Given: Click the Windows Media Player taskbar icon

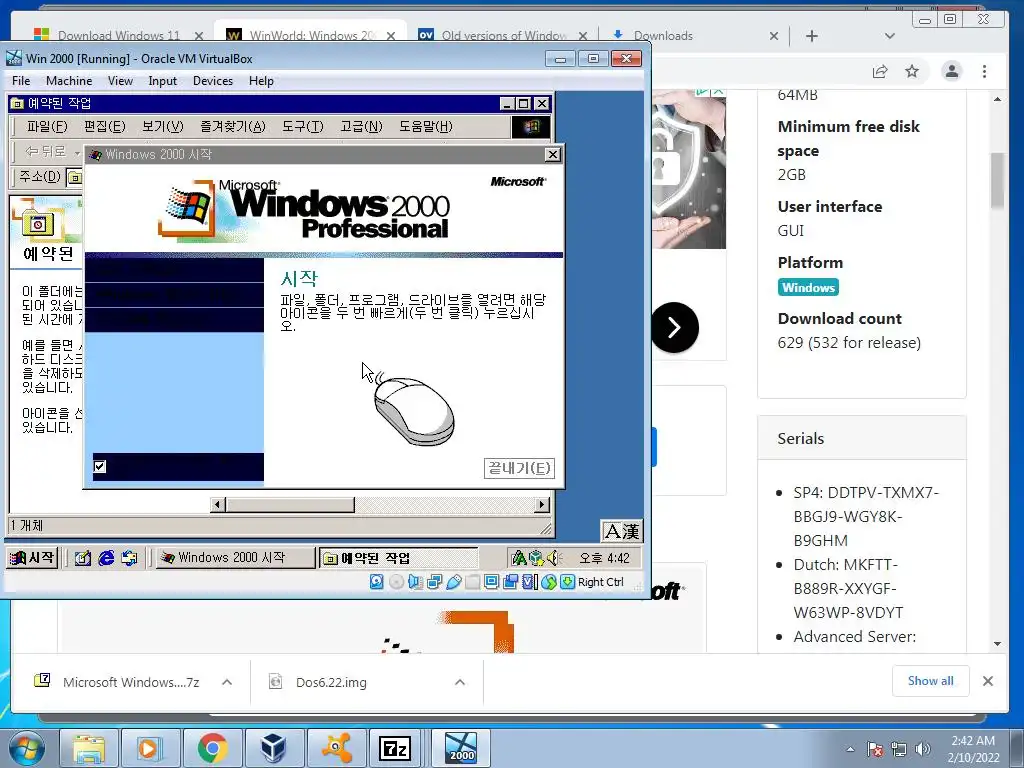Looking at the screenshot, I should [150, 748].
